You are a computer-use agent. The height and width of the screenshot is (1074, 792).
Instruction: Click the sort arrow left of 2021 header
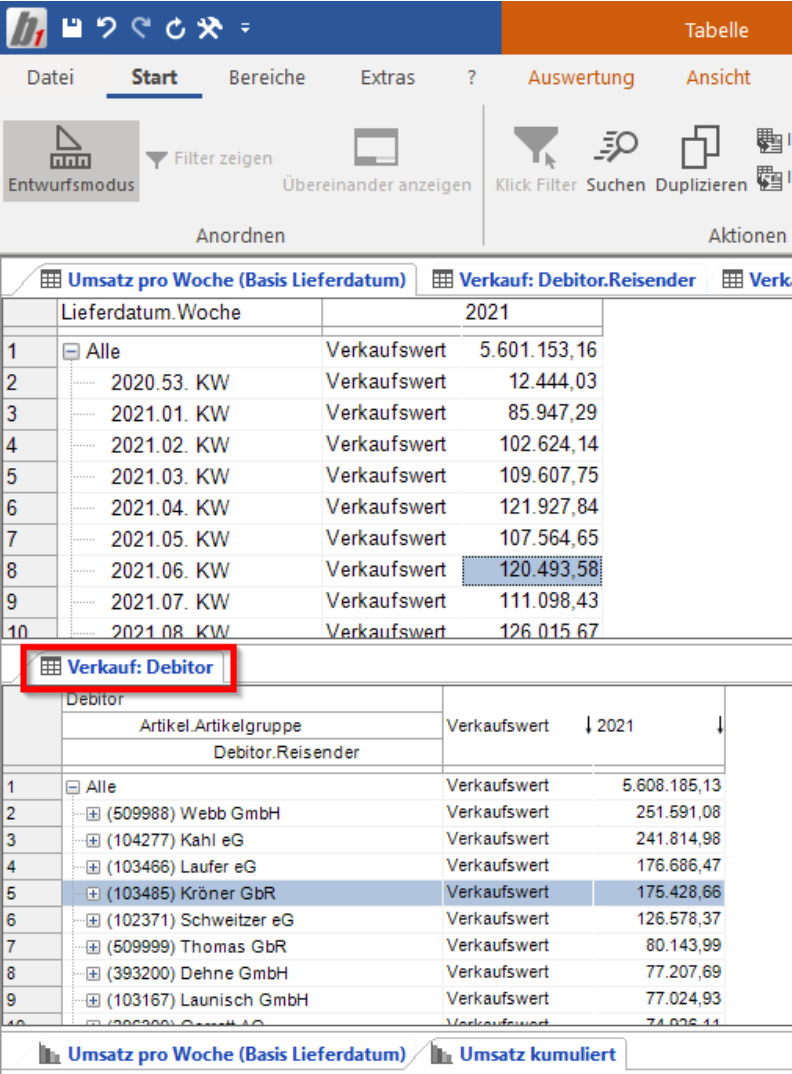click(x=588, y=725)
